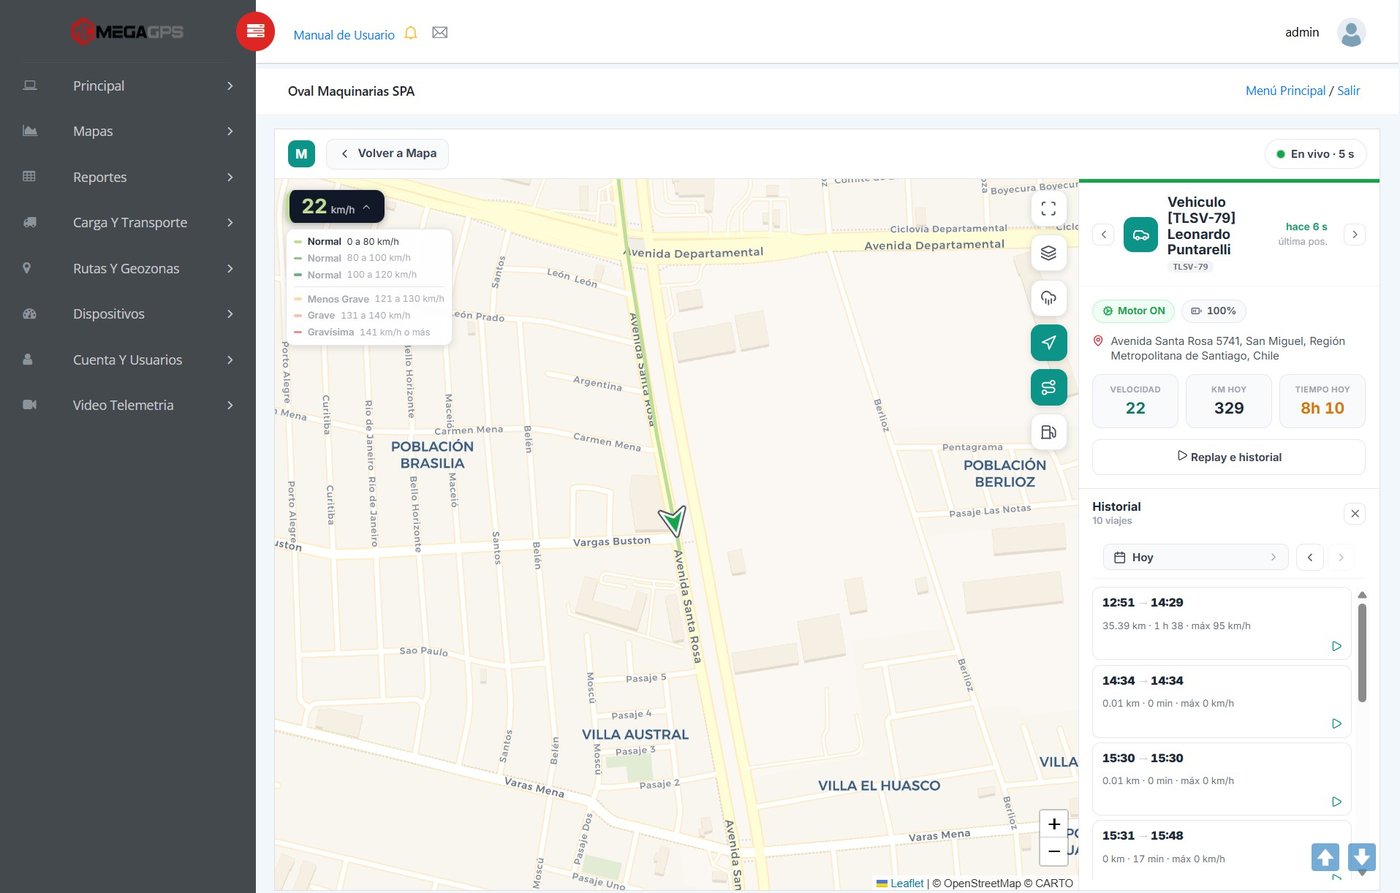The height and width of the screenshot is (893, 1400).
Task: Open the Reportes sidebar menu
Action: (128, 177)
